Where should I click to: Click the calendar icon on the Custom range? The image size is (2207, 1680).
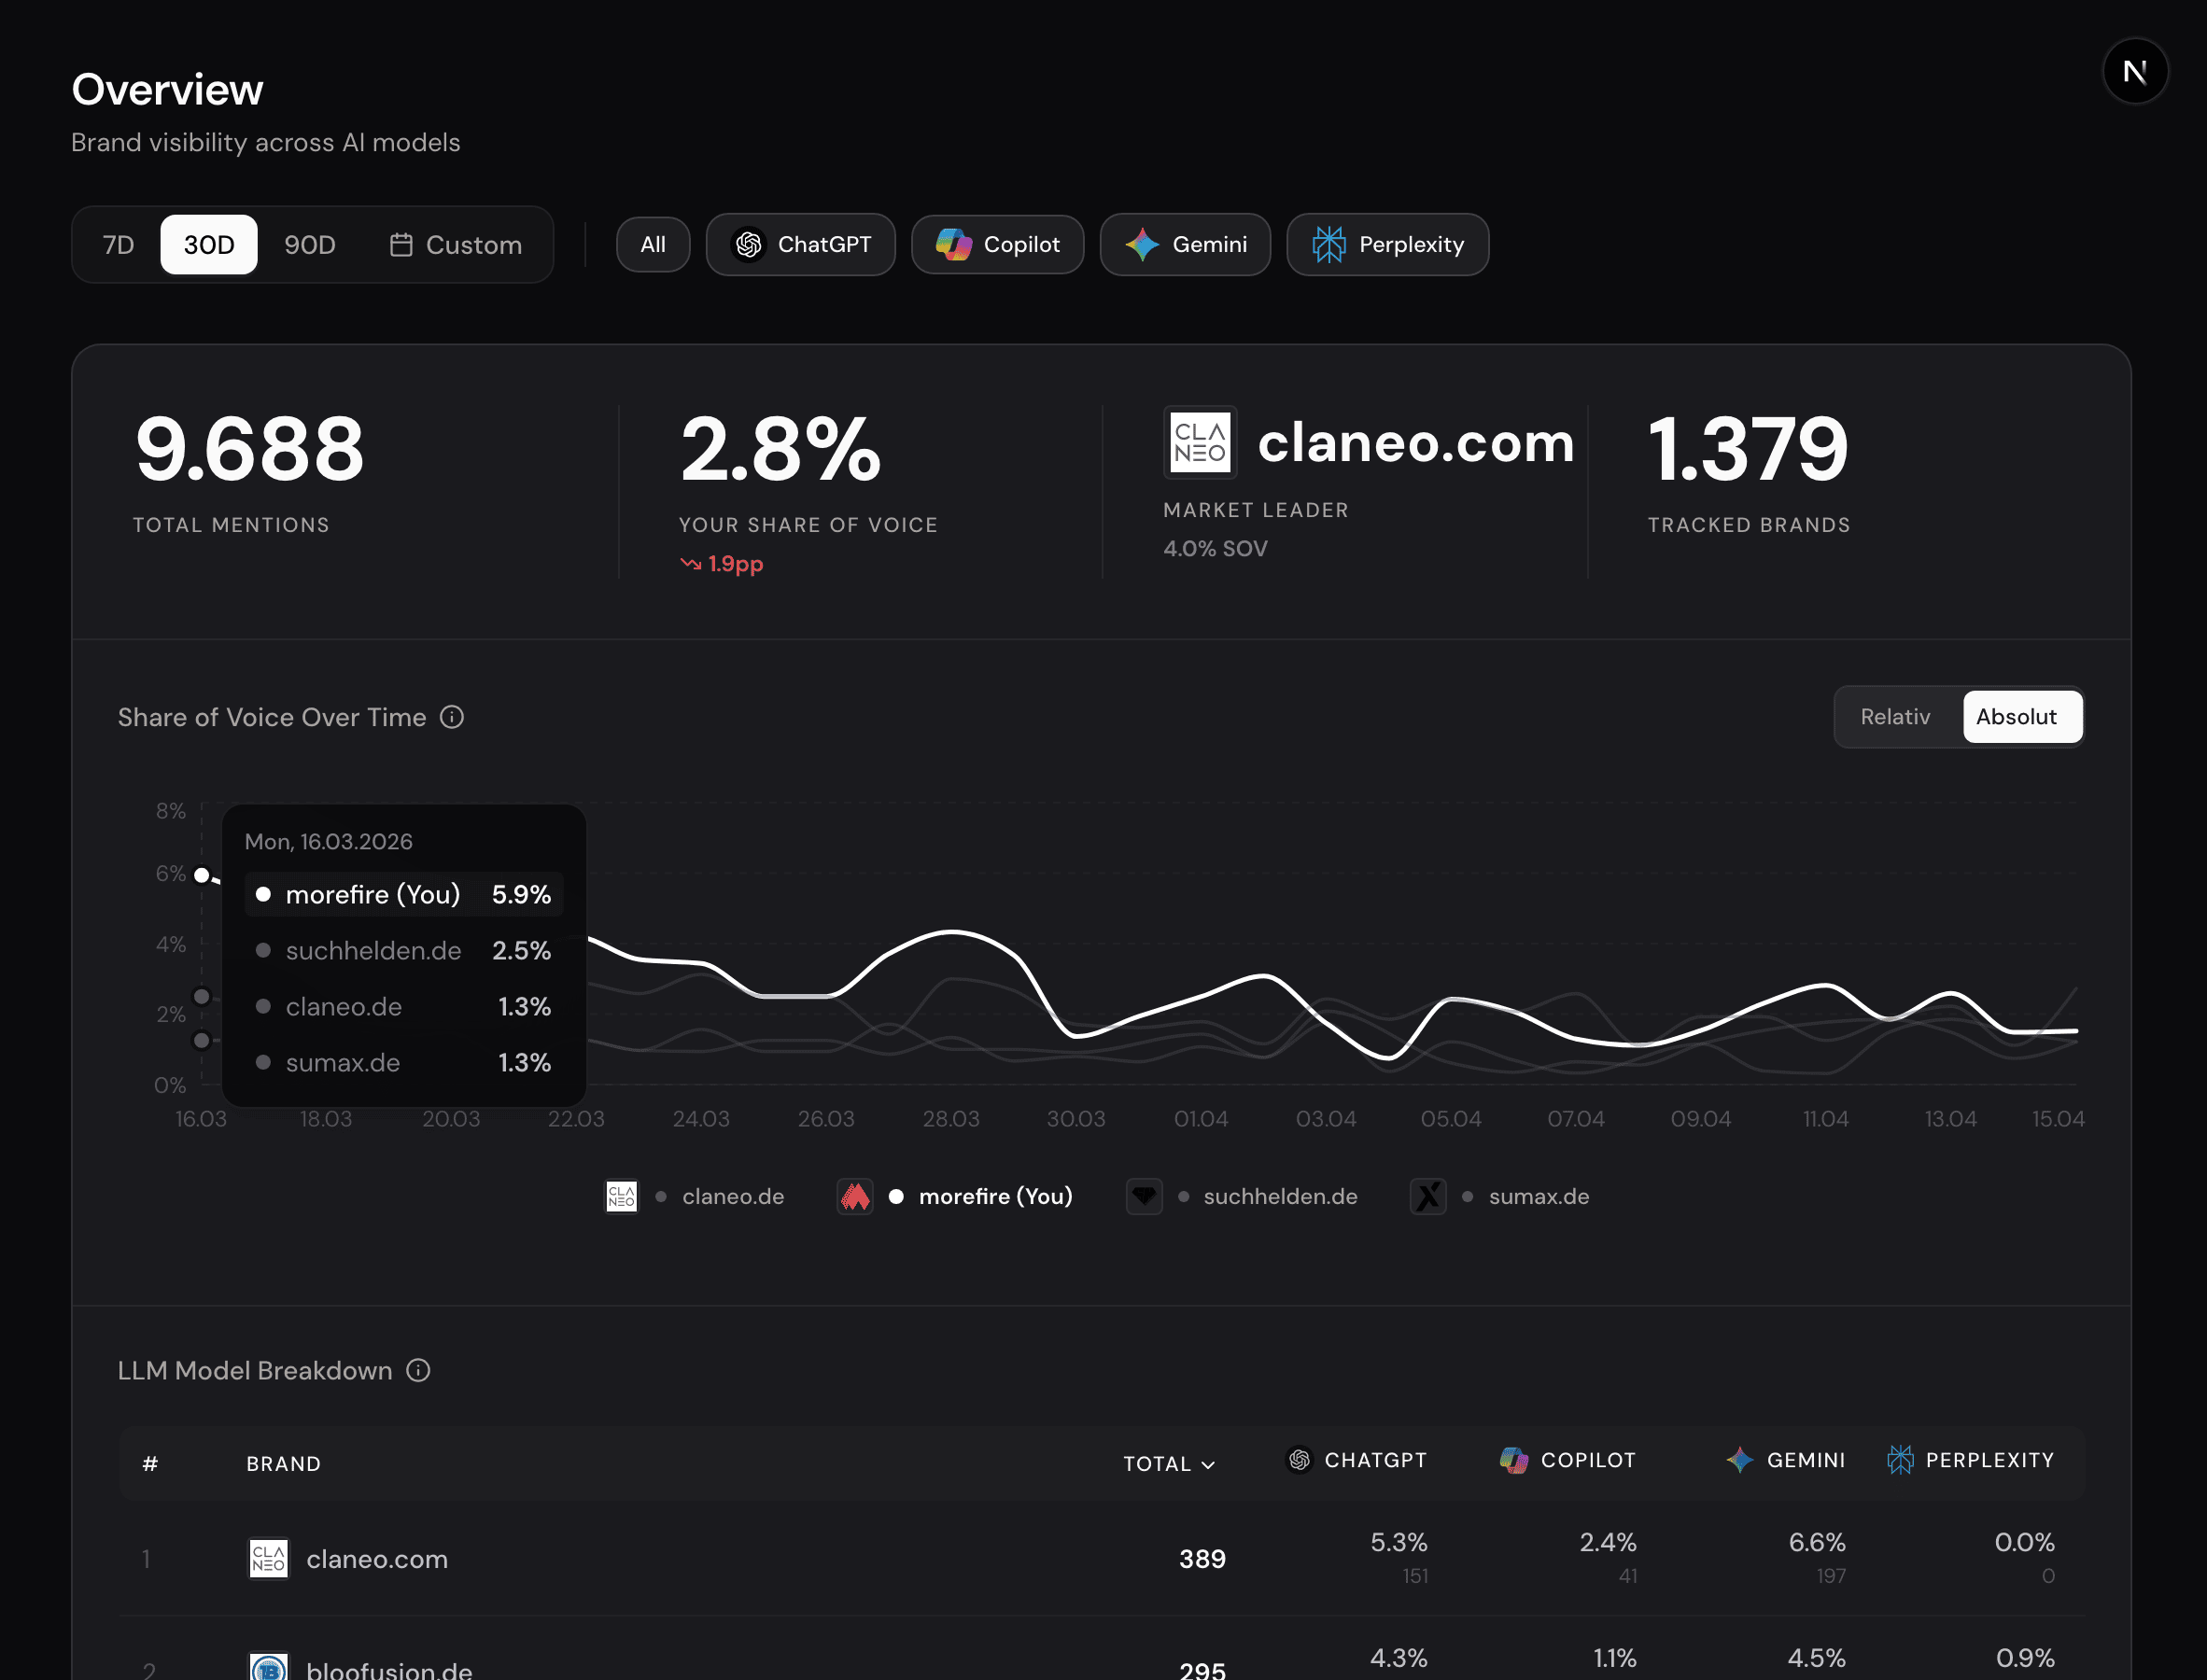(x=401, y=245)
